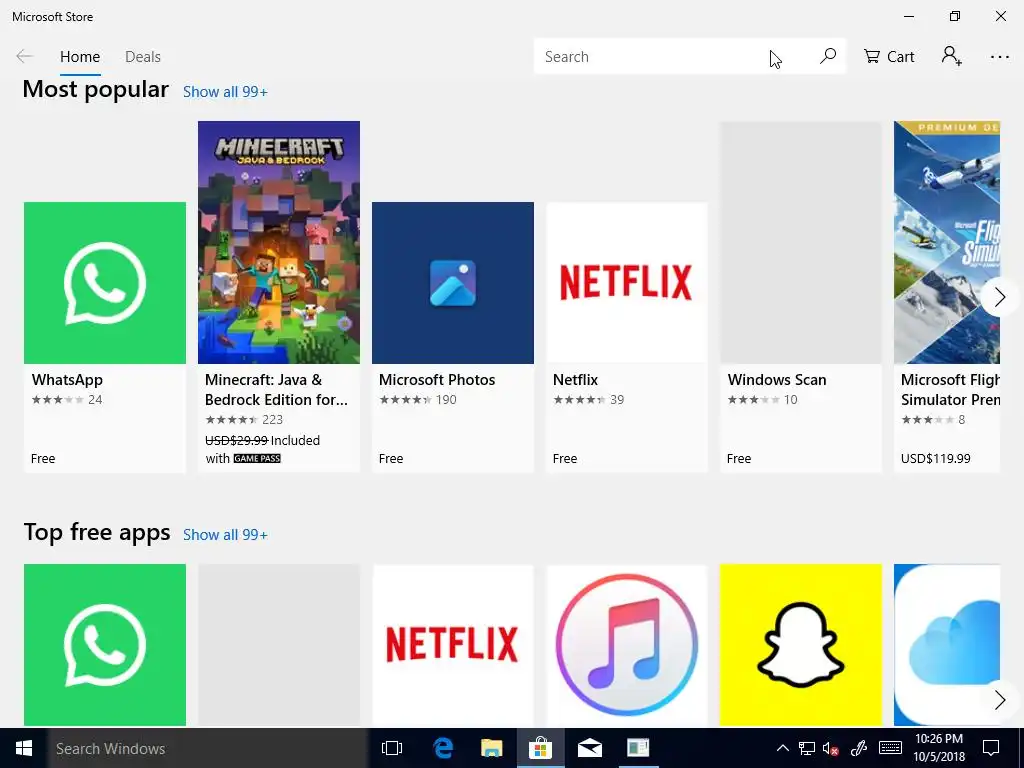
Task: Click the "Windows Scan" title text
Action: pyautogui.click(x=777, y=380)
